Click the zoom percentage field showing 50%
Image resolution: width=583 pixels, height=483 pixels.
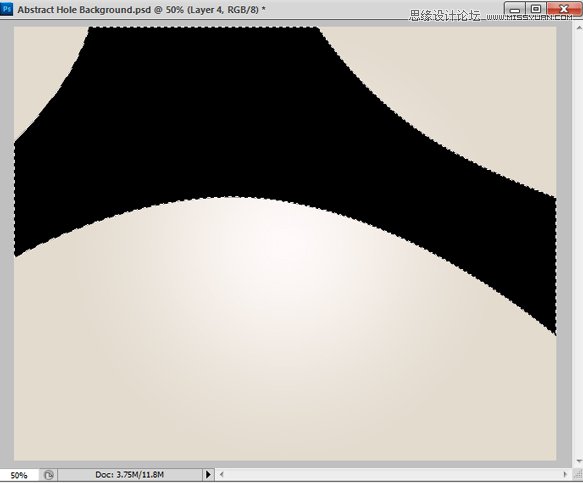pos(19,475)
